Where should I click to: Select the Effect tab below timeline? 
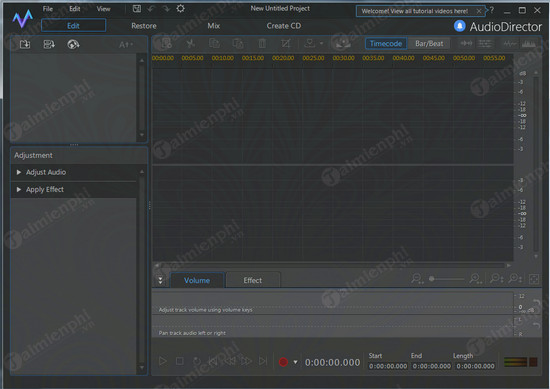tap(253, 280)
